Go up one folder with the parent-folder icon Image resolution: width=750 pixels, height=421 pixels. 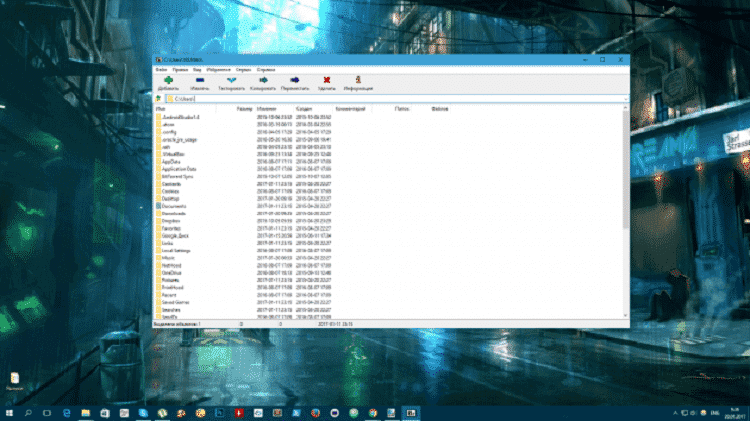tap(159, 99)
